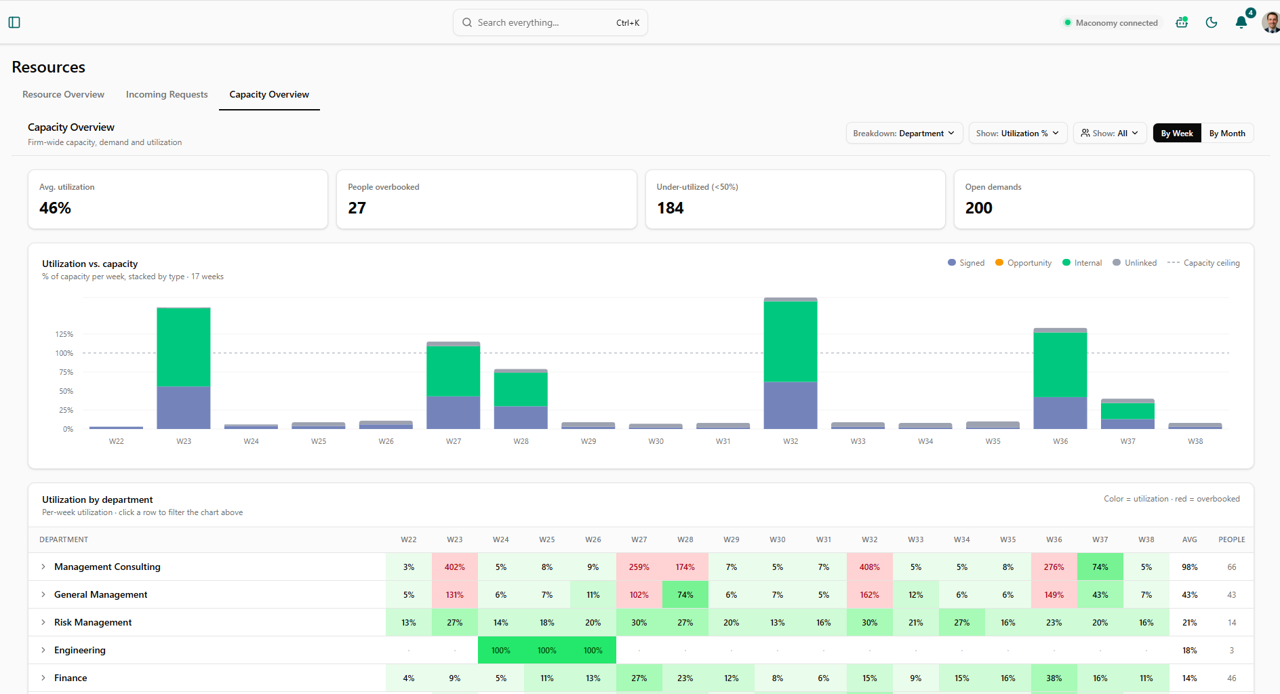Viewport: 1280px width, 694px height.
Task: Switch to the Resource Overview tab
Action: click(x=63, y=95)
